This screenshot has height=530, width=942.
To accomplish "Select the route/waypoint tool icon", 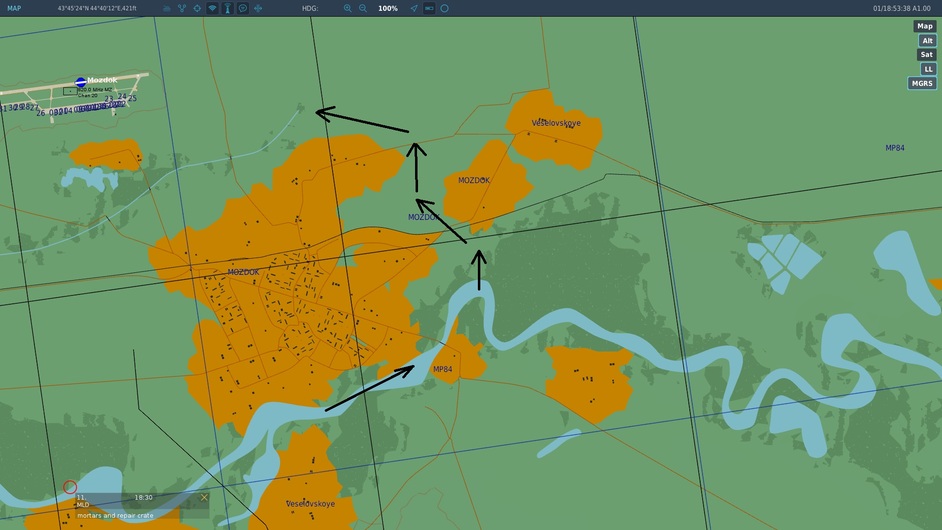I will point(182,8).
